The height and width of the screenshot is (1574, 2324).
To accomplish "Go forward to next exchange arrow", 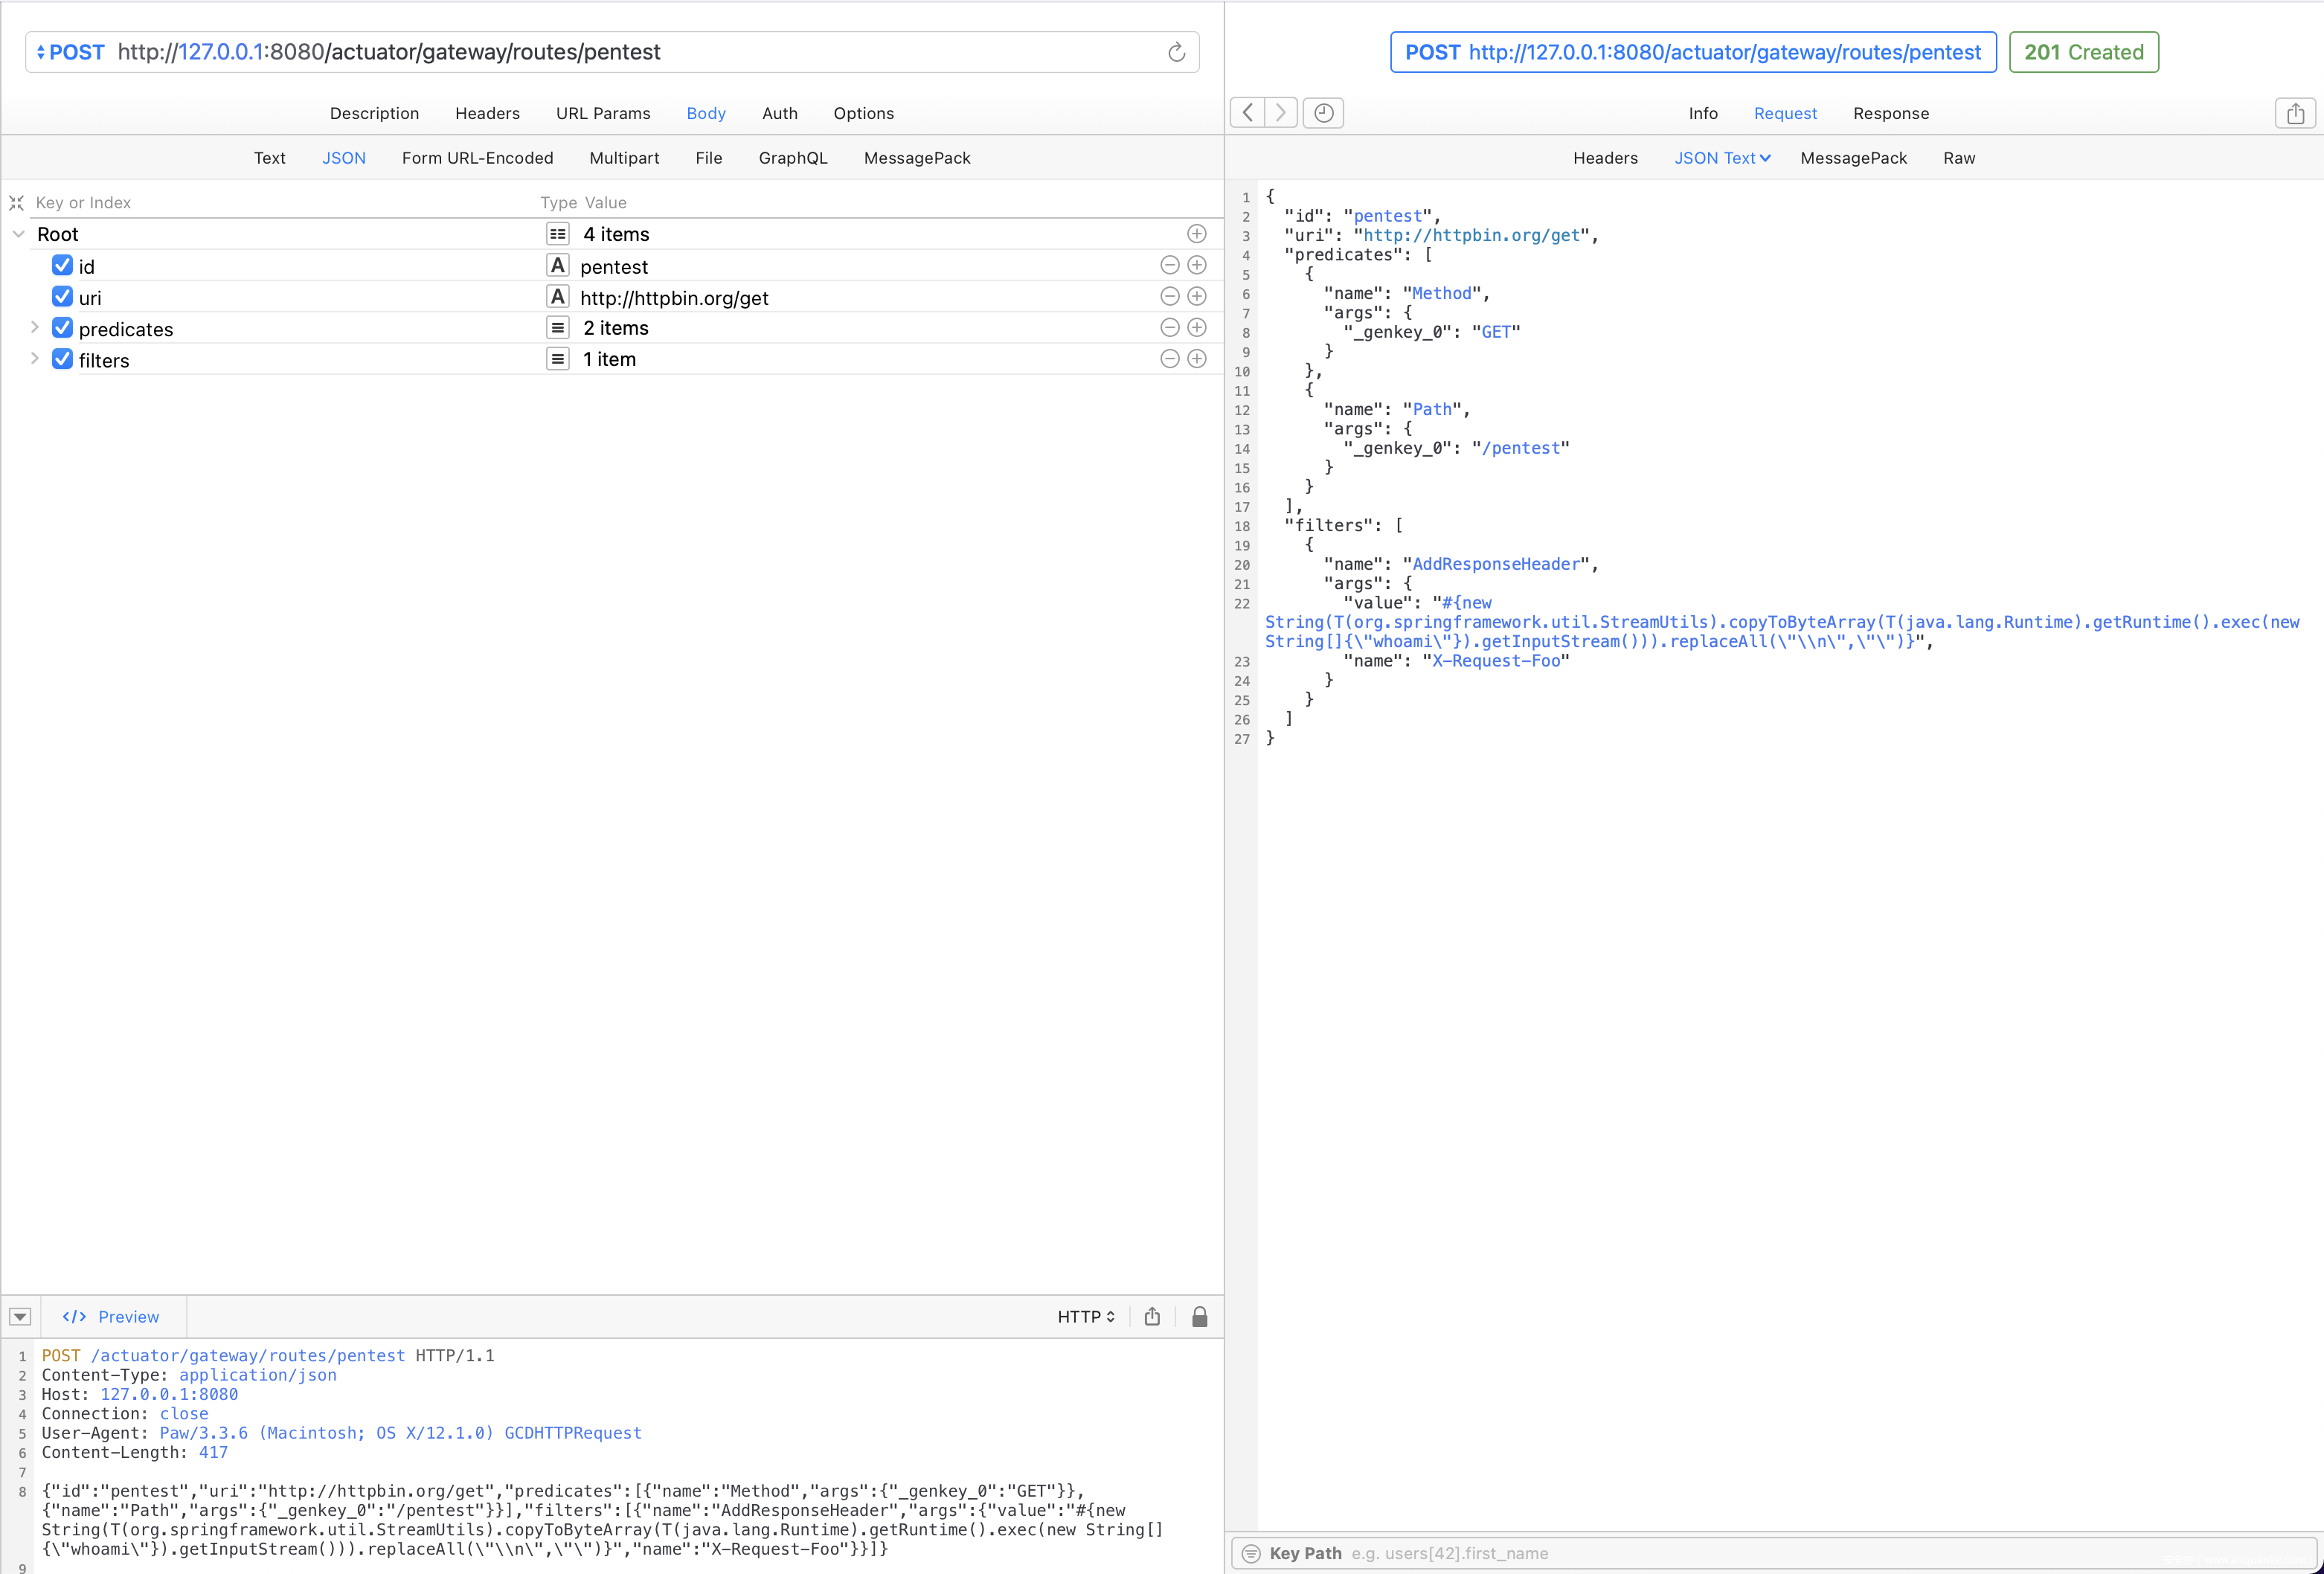I will coord(1281,113).
